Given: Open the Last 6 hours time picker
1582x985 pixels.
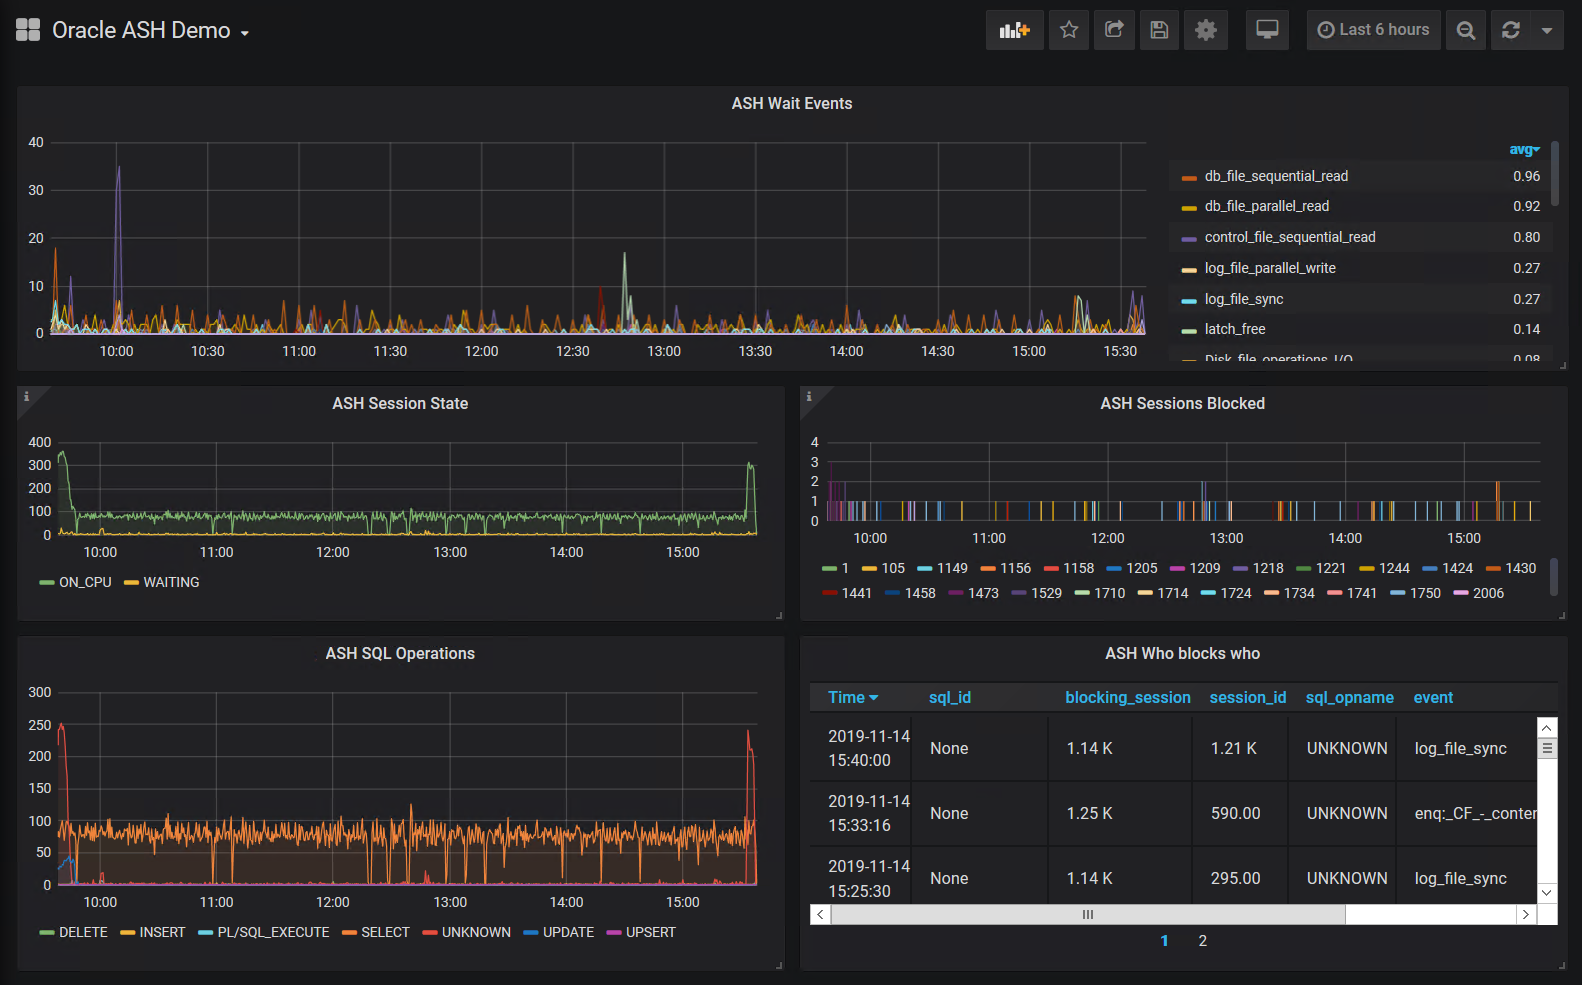Looking at the screenshot, I should pos(1373,30).
